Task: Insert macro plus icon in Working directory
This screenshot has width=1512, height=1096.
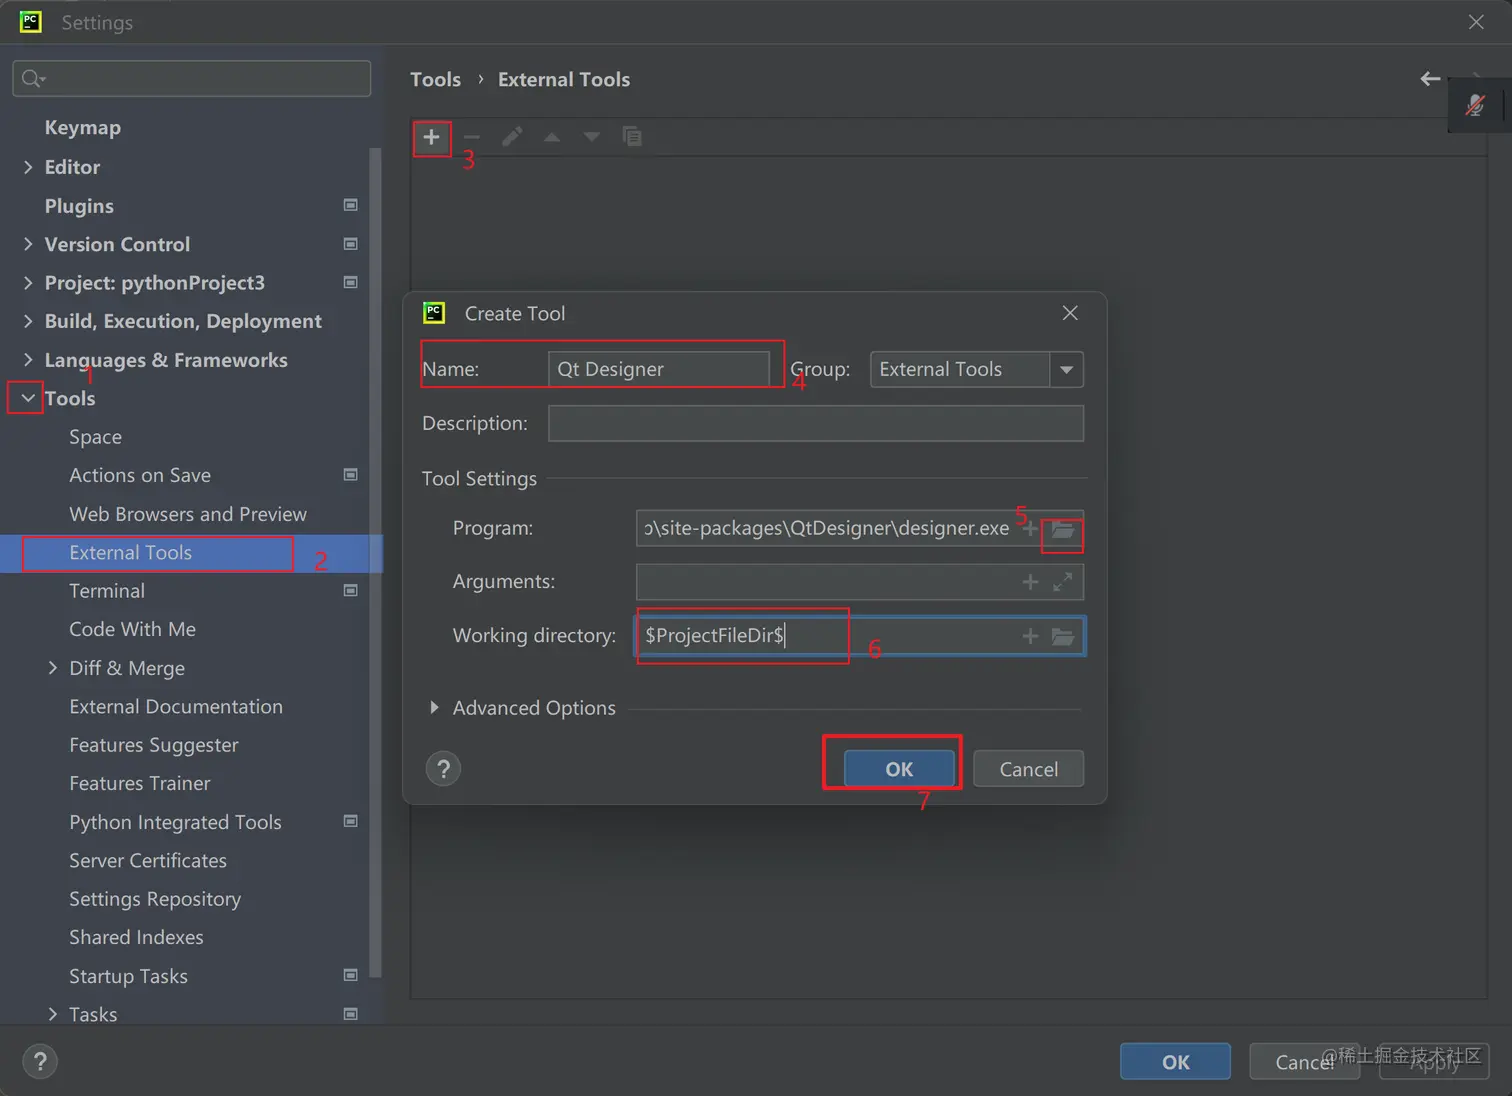Action: point(1030,636)
